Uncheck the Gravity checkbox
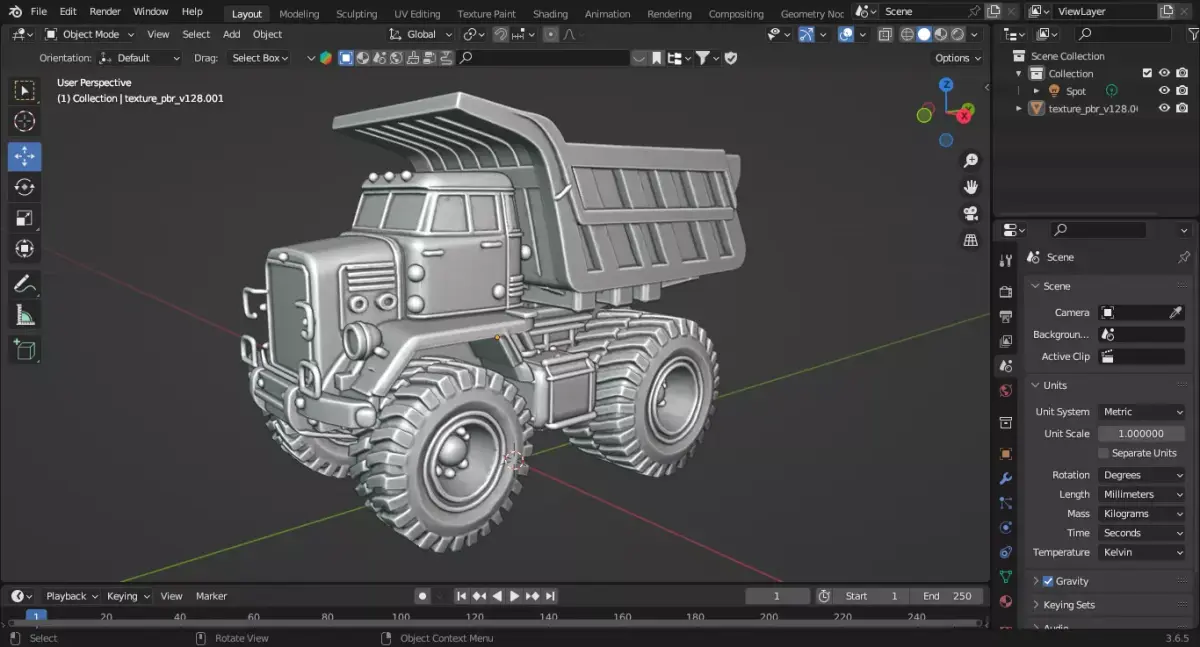 pos(1048,581)
